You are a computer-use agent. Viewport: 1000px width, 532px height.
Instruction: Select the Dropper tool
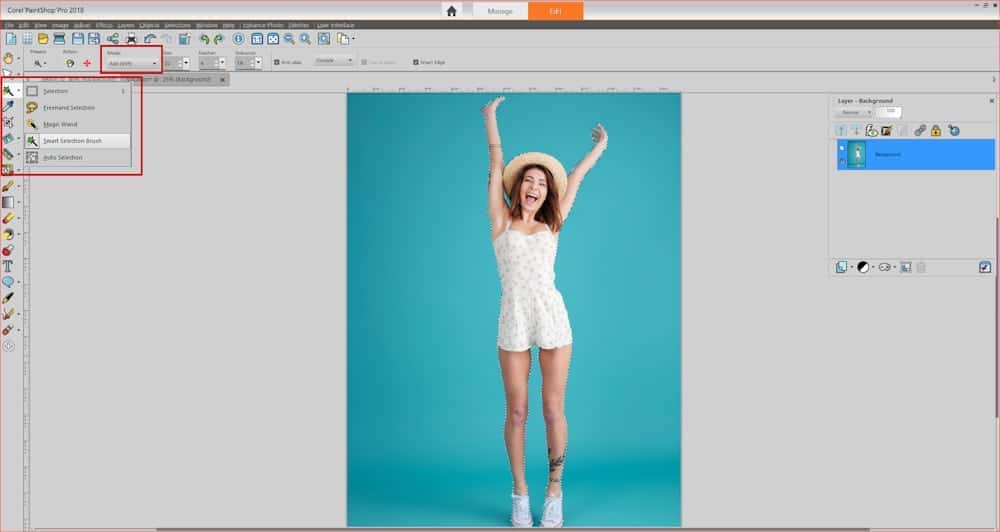8,105
